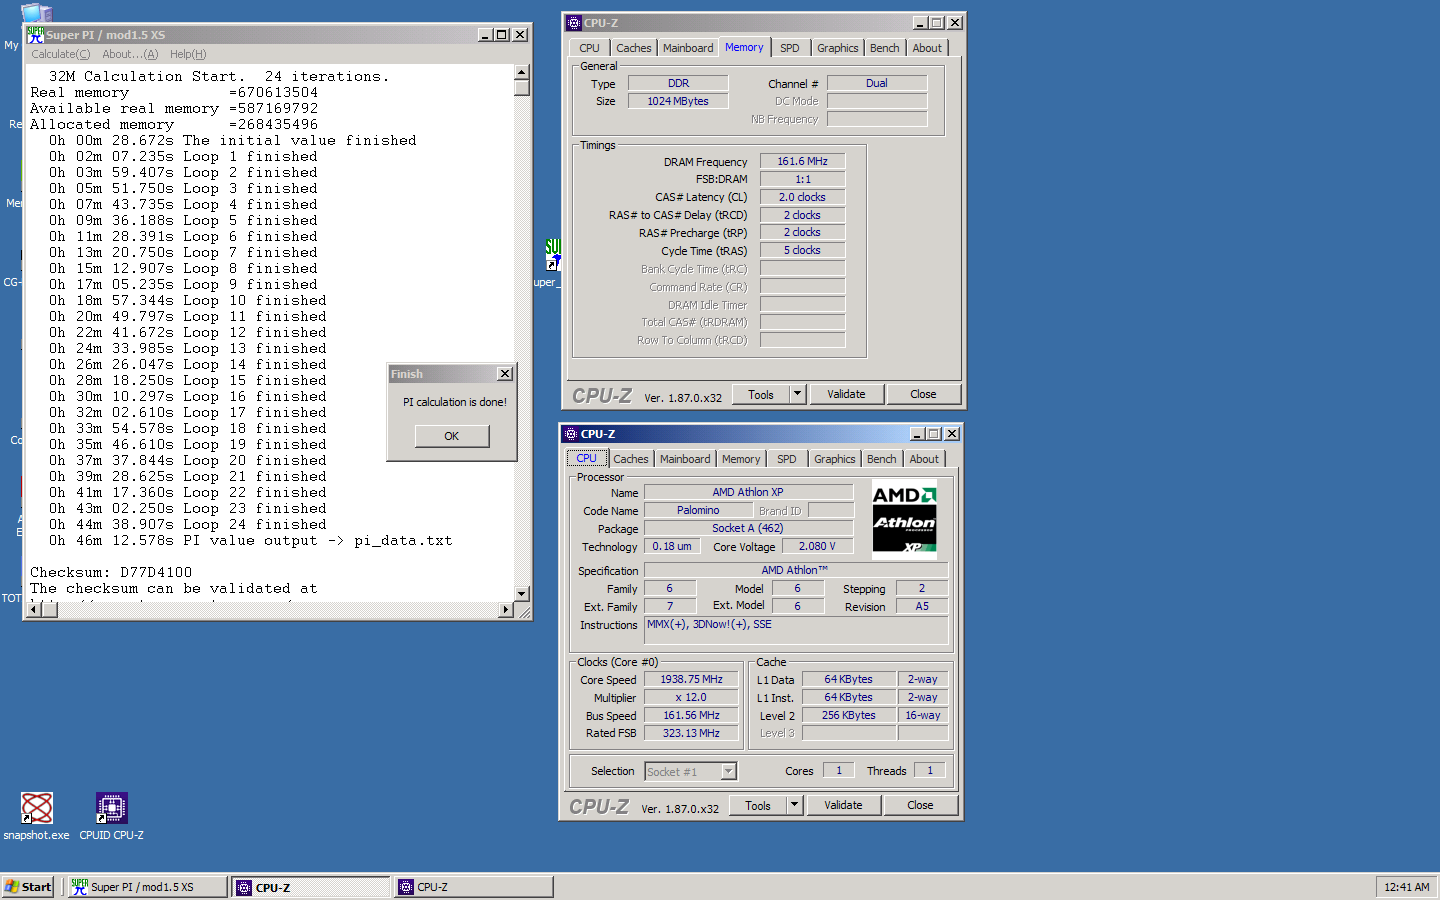Select Caches tab in upper CPU-Z window
The height and width of the screenshot is (900, 1440).
tap(634, 48)
